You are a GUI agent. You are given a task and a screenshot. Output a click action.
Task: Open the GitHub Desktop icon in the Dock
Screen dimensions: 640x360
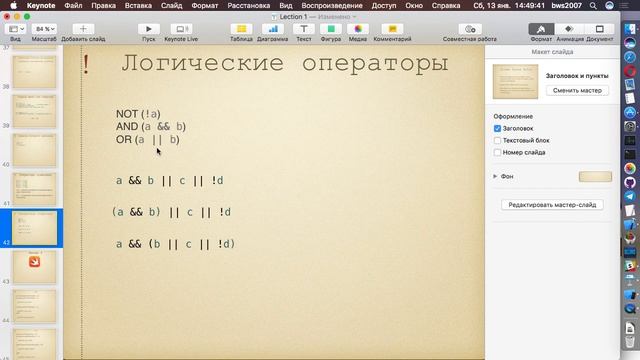[x=630, y=182]
